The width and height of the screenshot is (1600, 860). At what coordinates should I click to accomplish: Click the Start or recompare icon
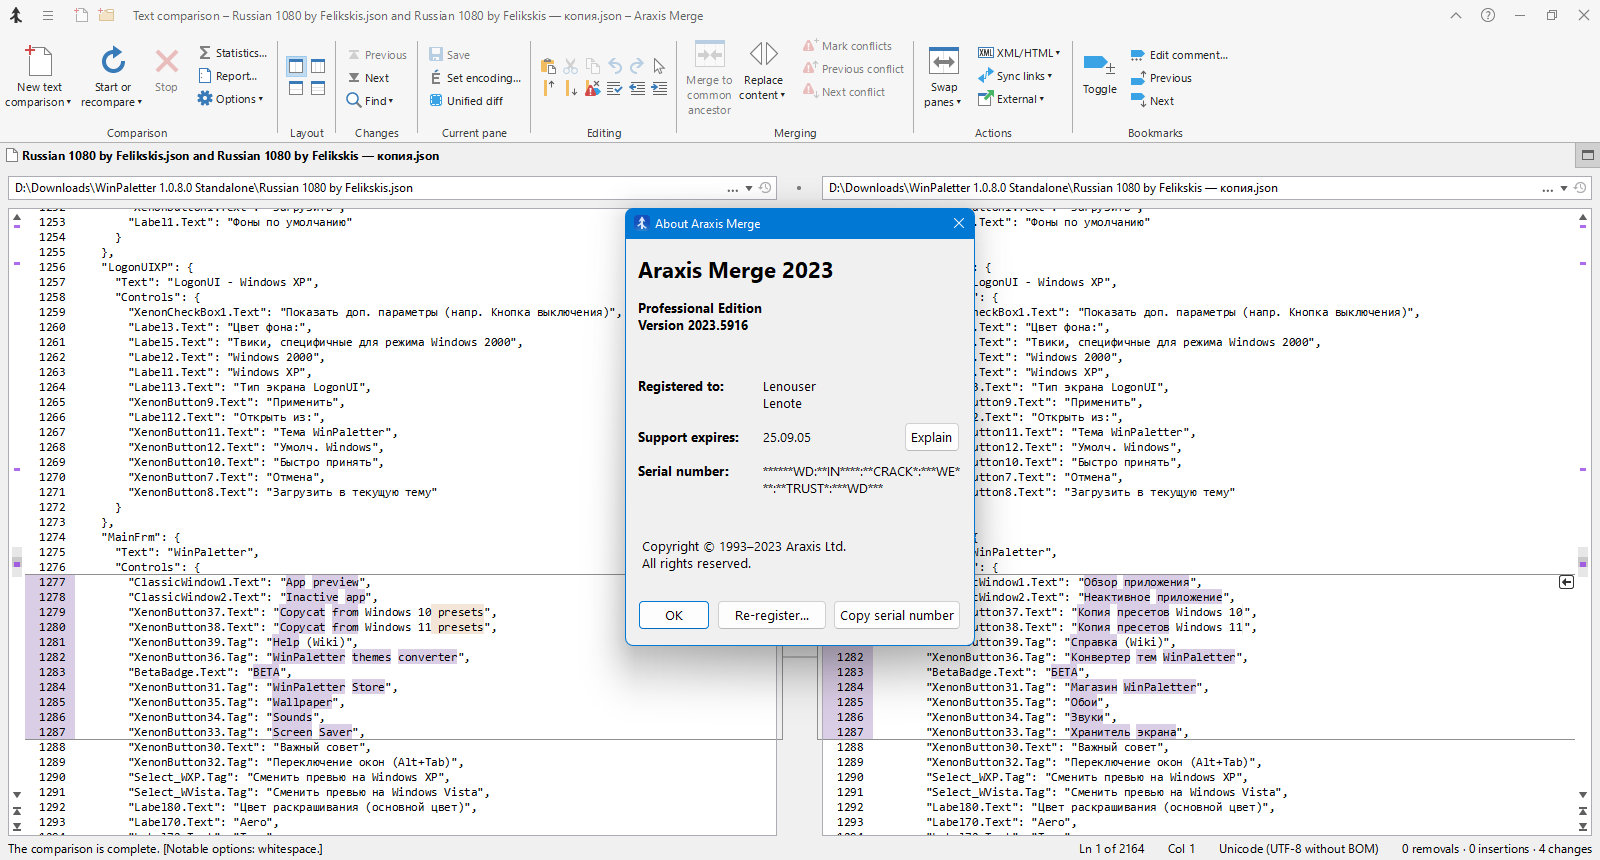tap(113, 62)
